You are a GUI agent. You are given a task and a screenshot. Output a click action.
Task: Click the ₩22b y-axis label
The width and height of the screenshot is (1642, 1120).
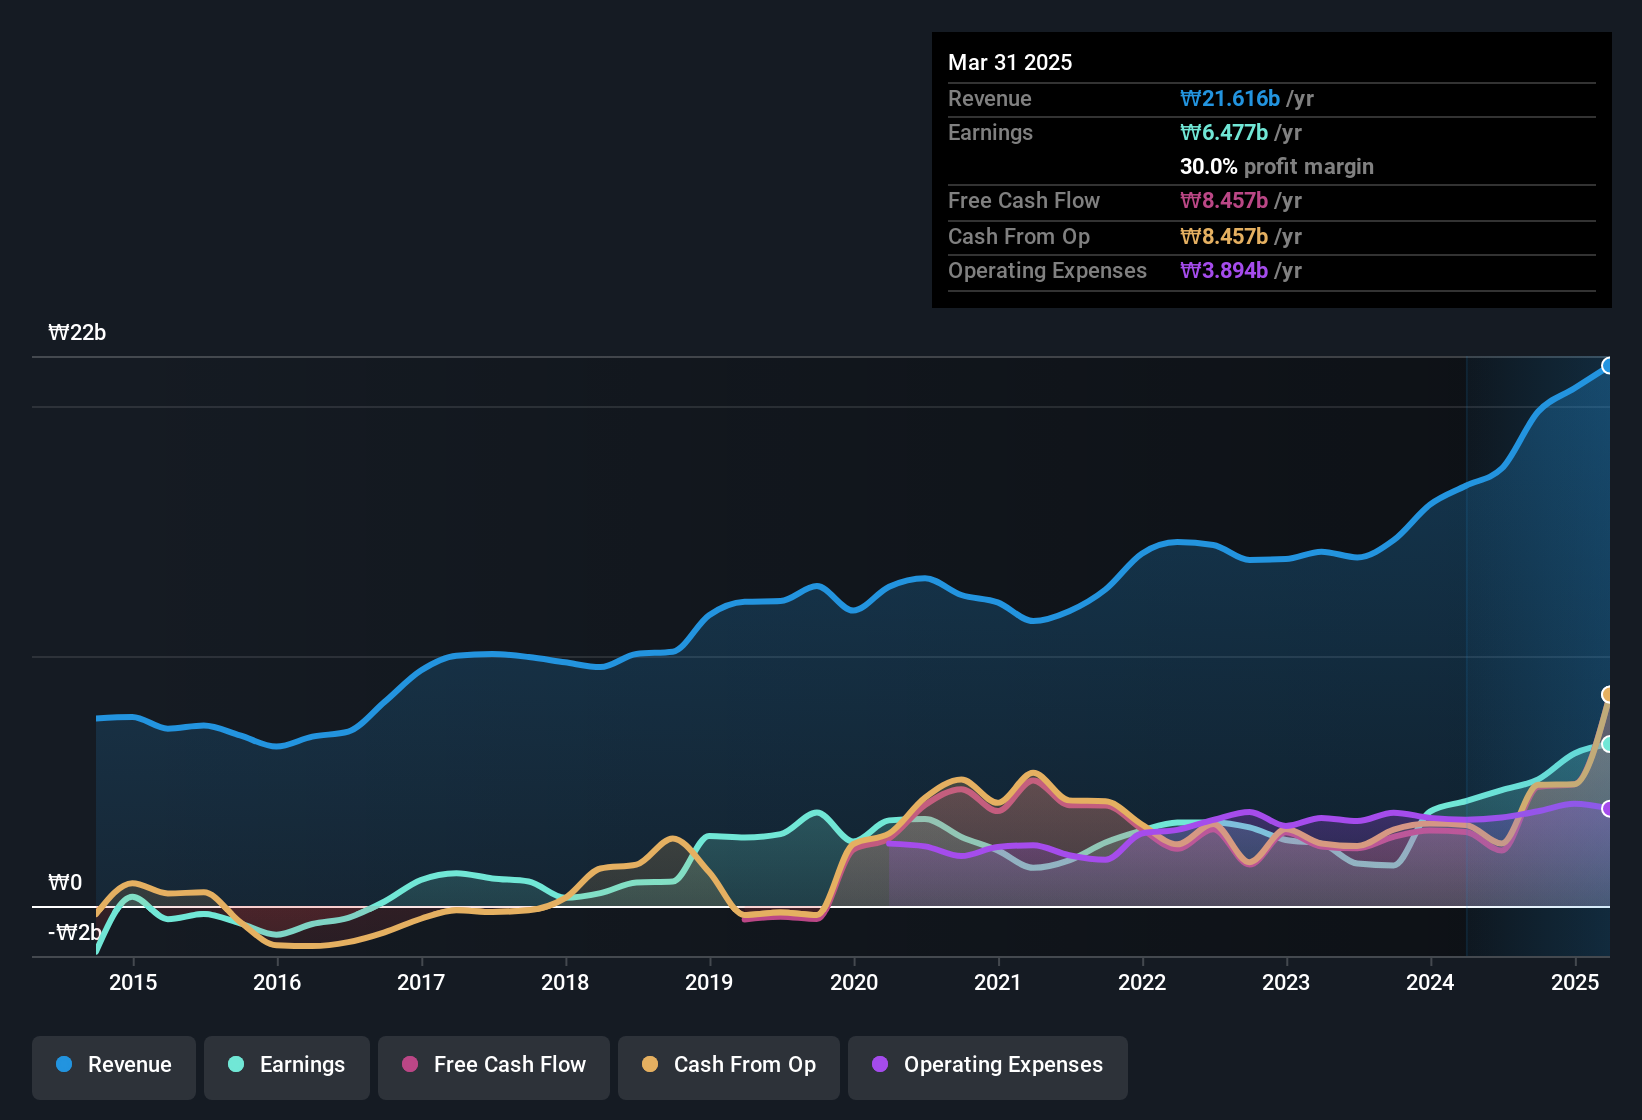(x=77, y=333)
